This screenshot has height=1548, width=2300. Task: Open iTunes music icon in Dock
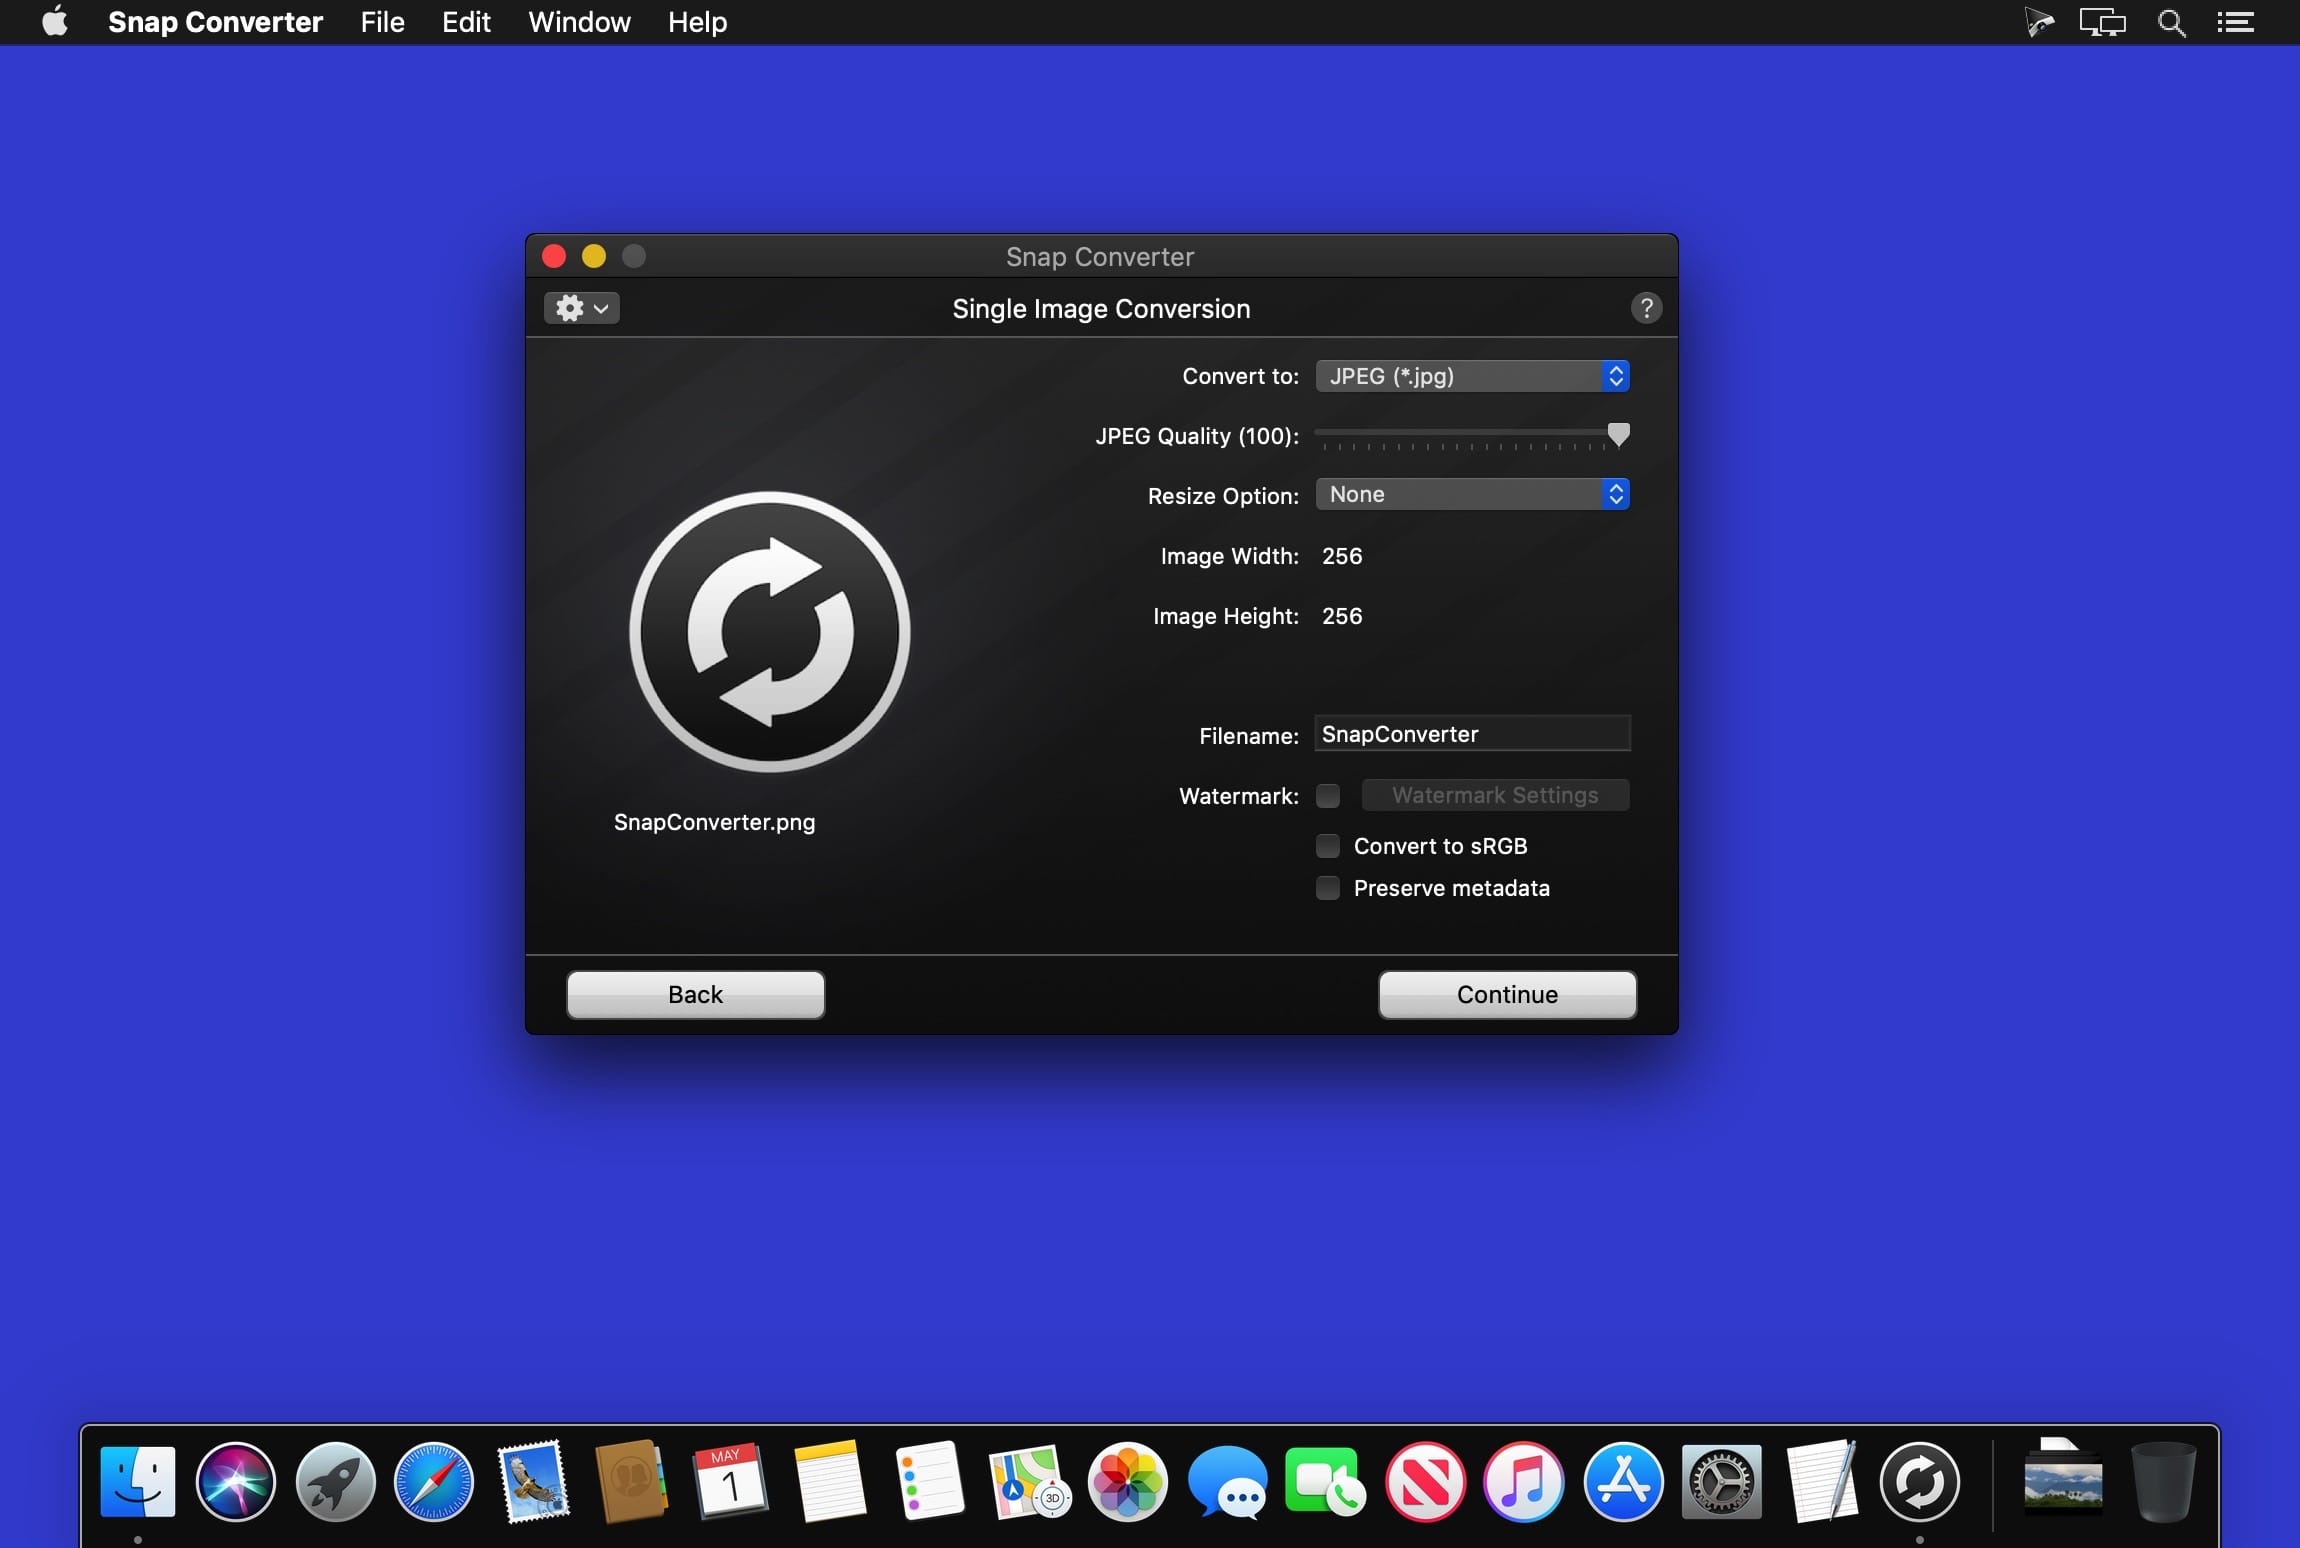1524,1482
